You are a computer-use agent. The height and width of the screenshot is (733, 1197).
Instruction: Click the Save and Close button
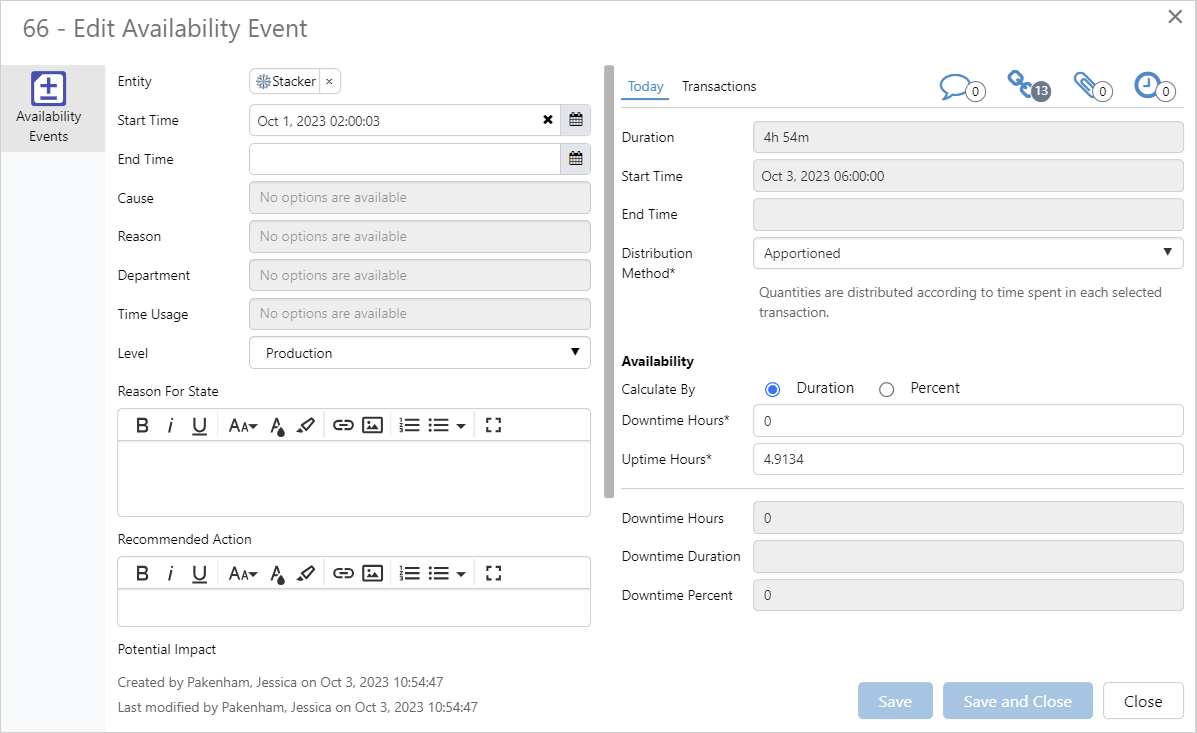click(1017, 701)
